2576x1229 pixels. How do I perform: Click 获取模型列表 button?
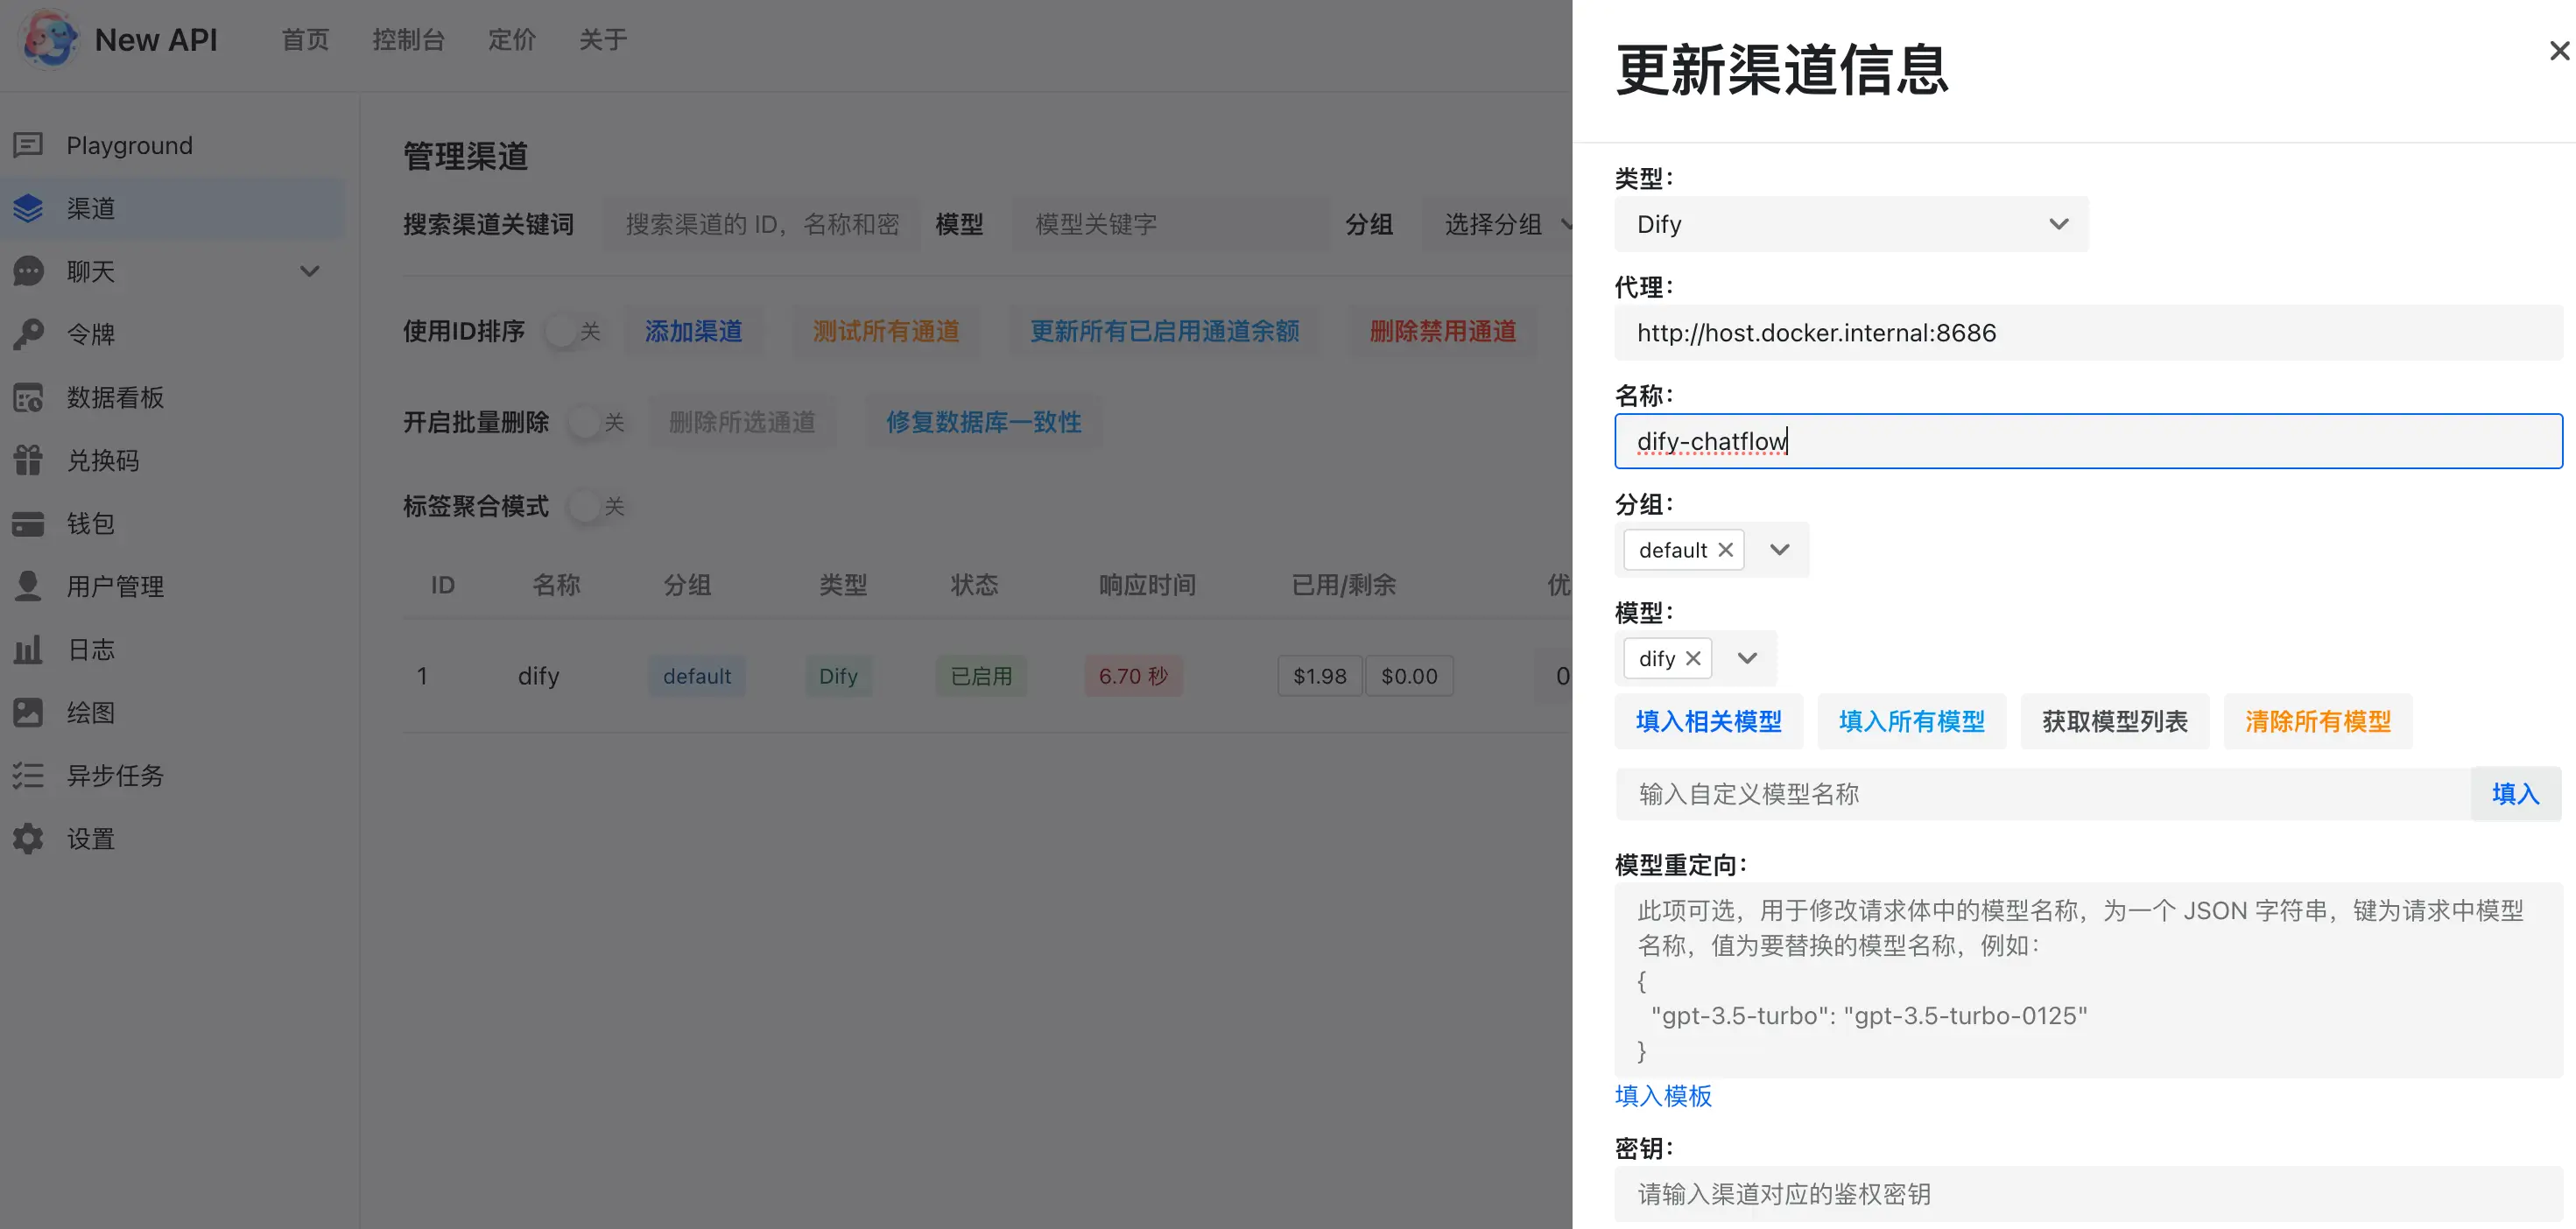2115,721
